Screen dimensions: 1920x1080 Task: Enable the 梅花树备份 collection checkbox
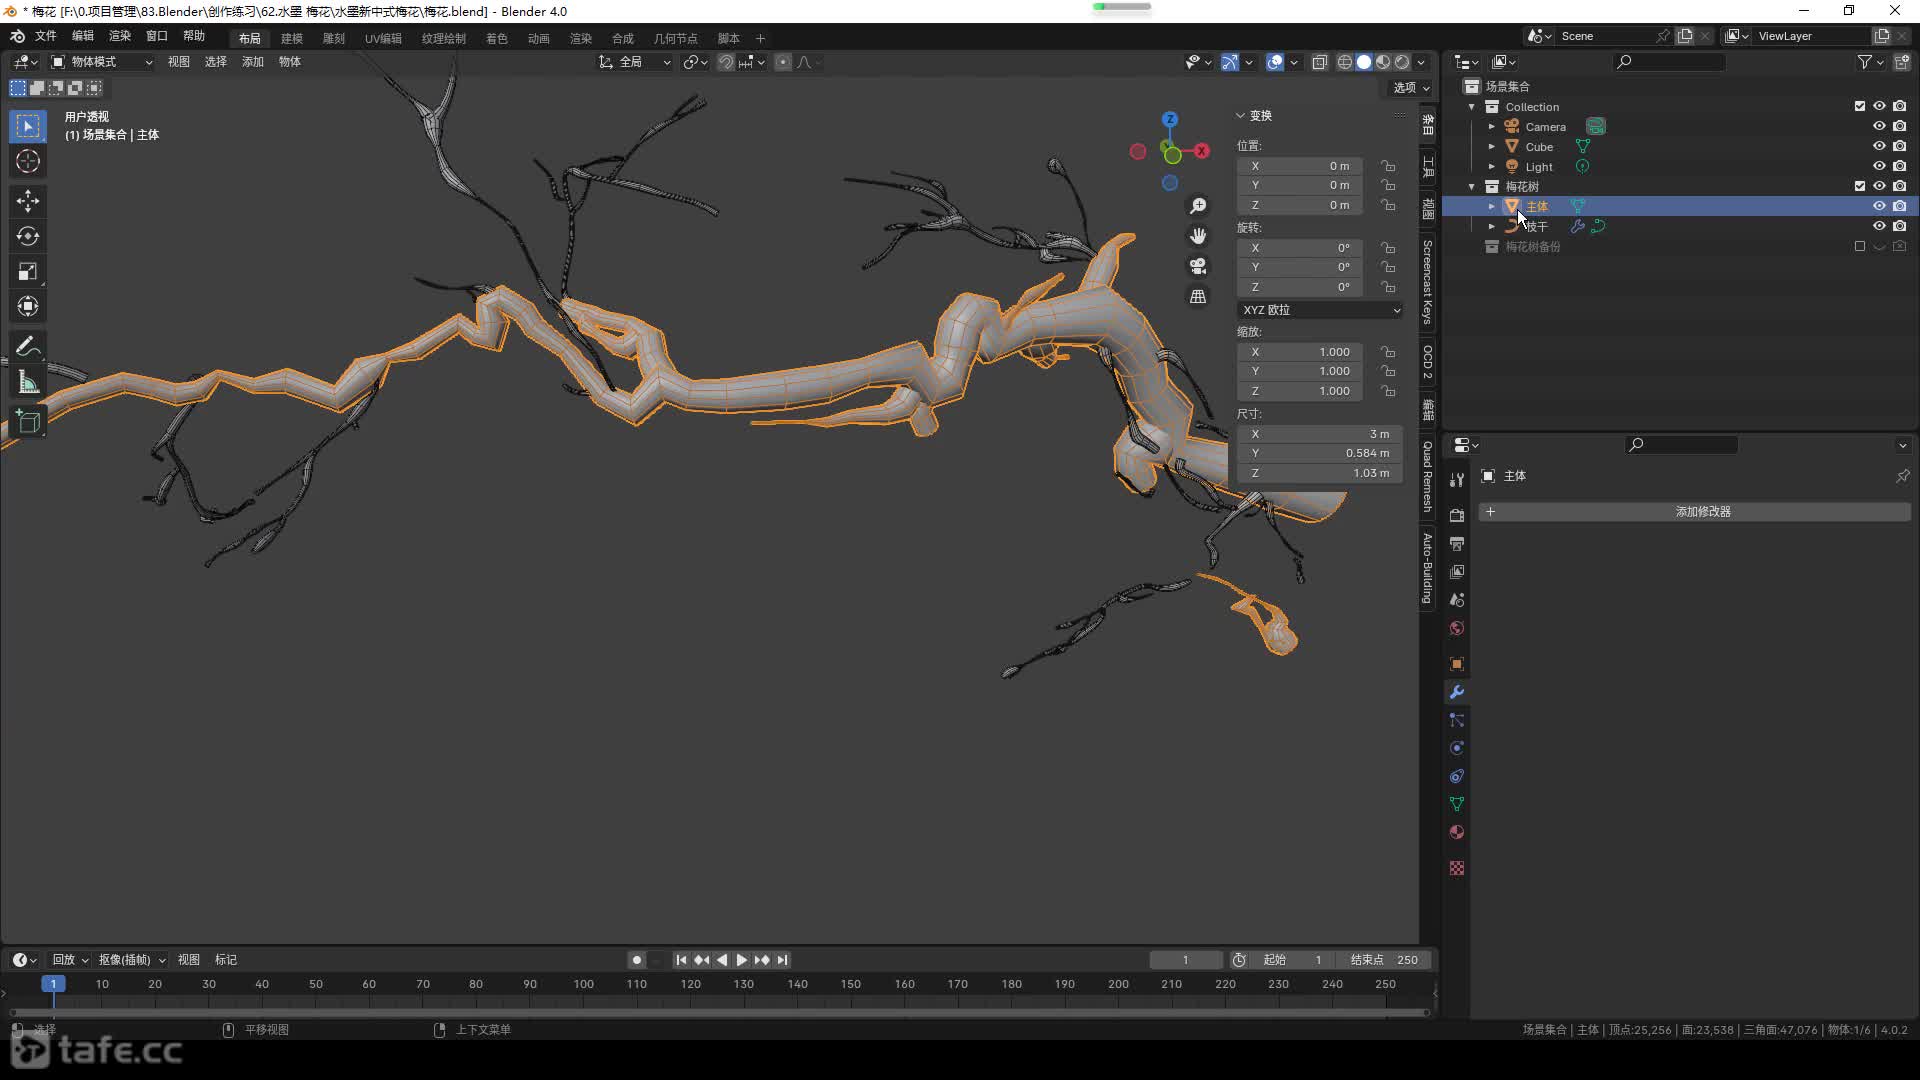(1860, 246)
